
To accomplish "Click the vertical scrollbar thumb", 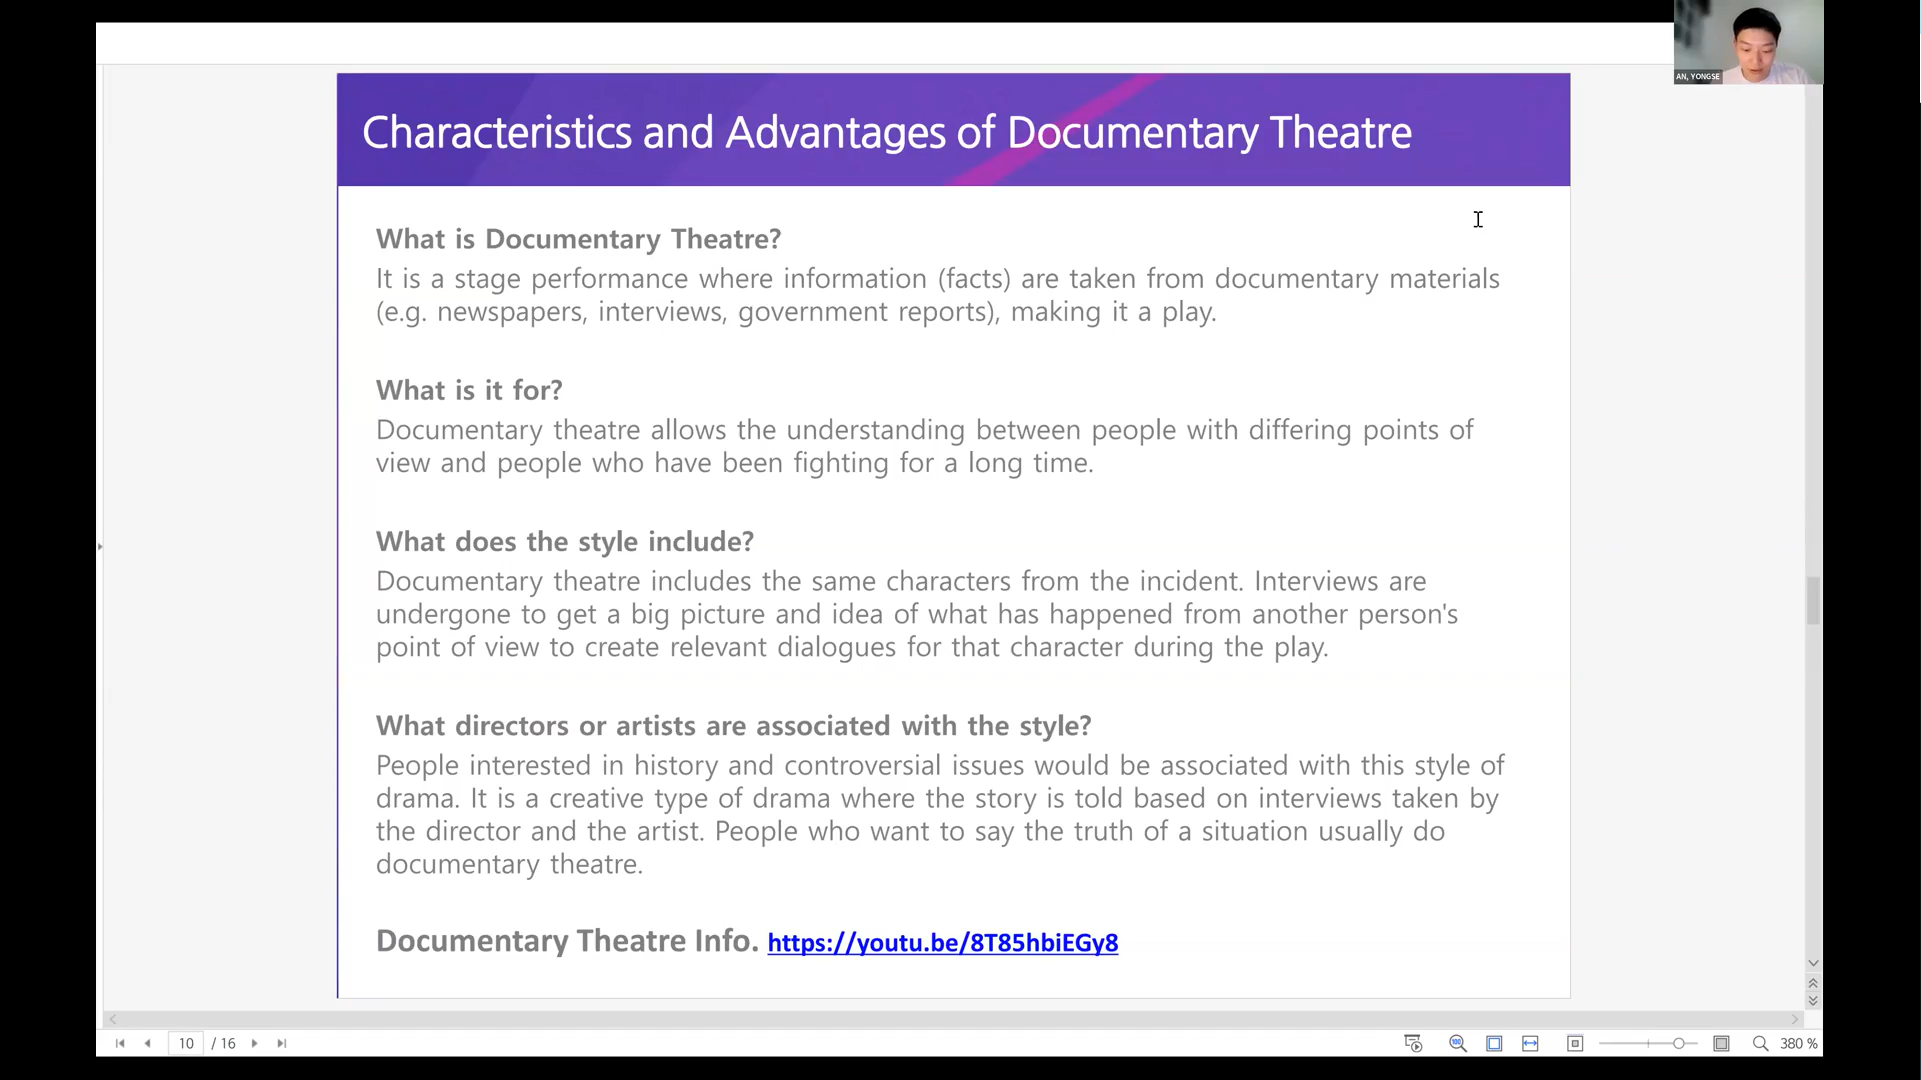I will (1813, 601).
